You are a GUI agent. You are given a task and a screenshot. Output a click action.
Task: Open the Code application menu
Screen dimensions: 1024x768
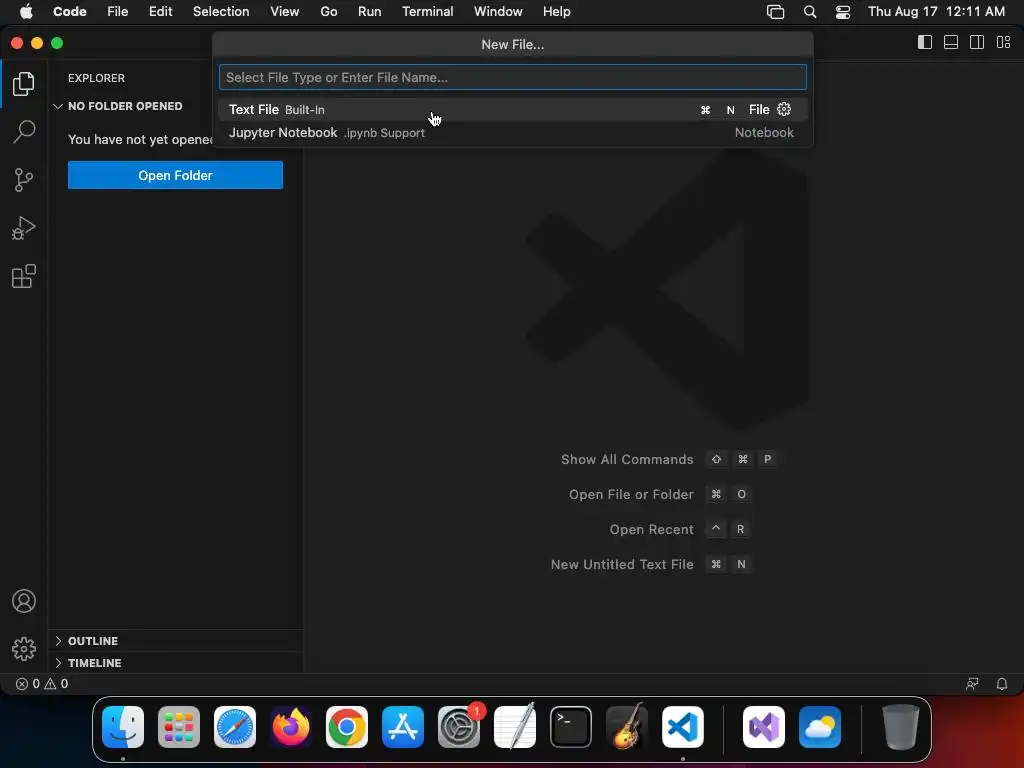69,11
